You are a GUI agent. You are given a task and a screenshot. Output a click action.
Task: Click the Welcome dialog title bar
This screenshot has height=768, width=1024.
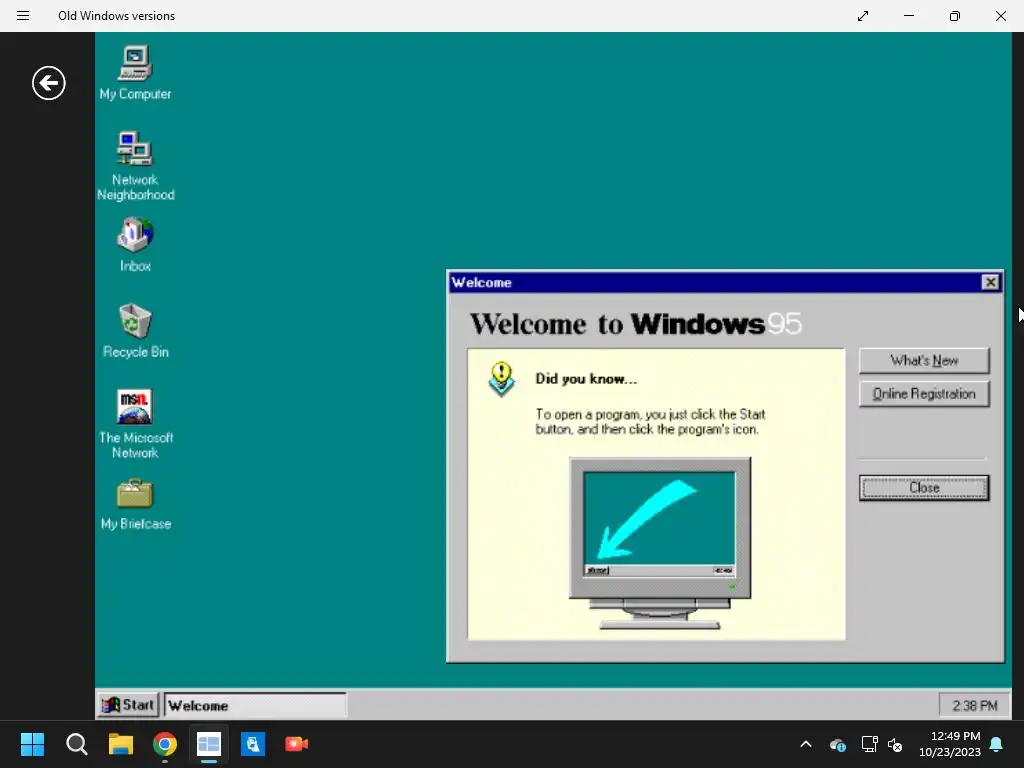point(715,282)
